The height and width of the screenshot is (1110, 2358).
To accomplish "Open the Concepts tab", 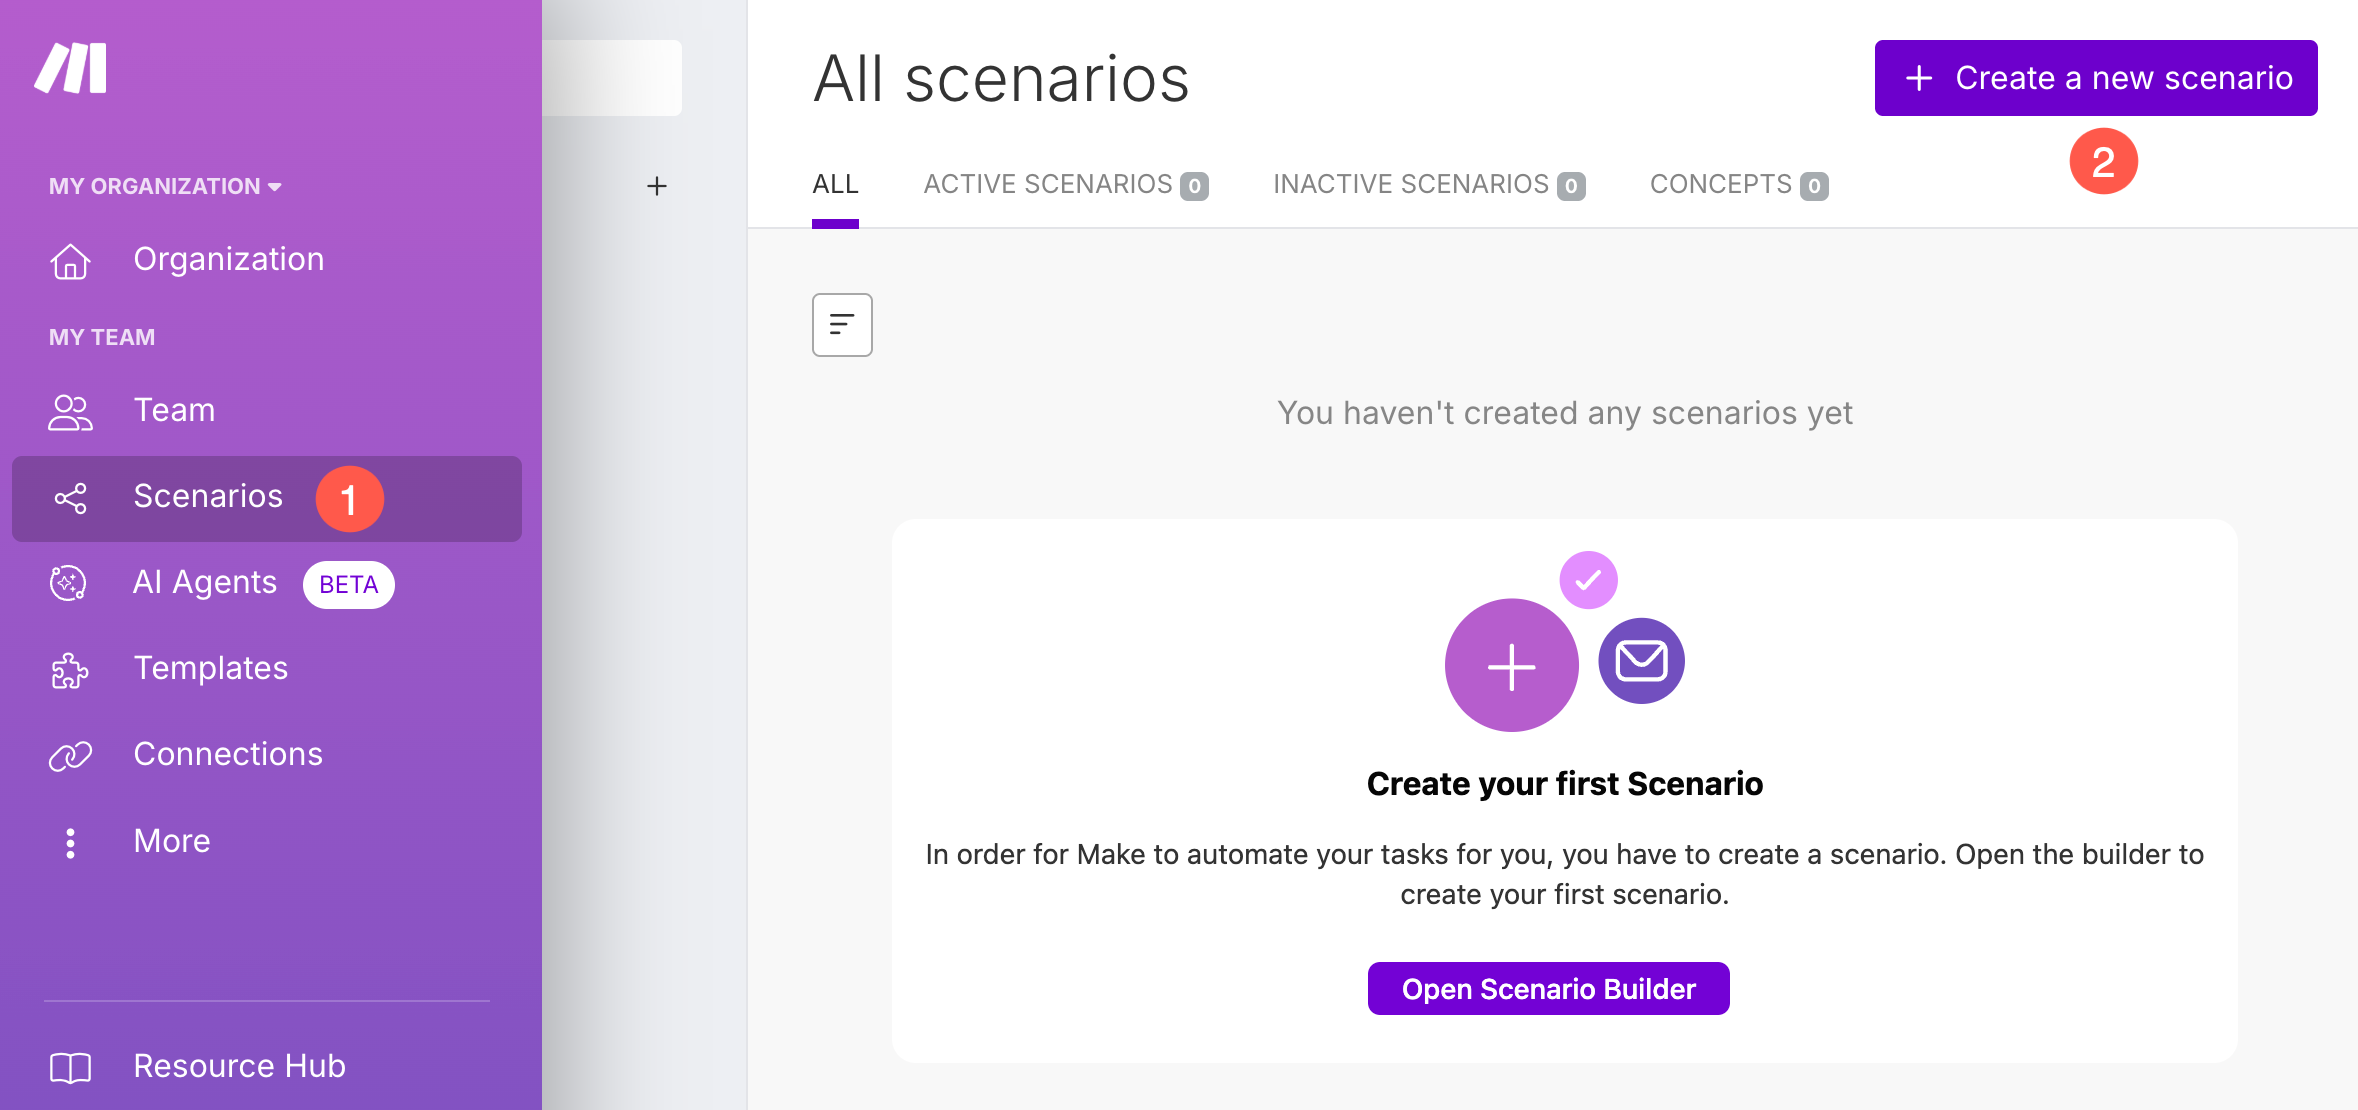I will point(1739,185).
